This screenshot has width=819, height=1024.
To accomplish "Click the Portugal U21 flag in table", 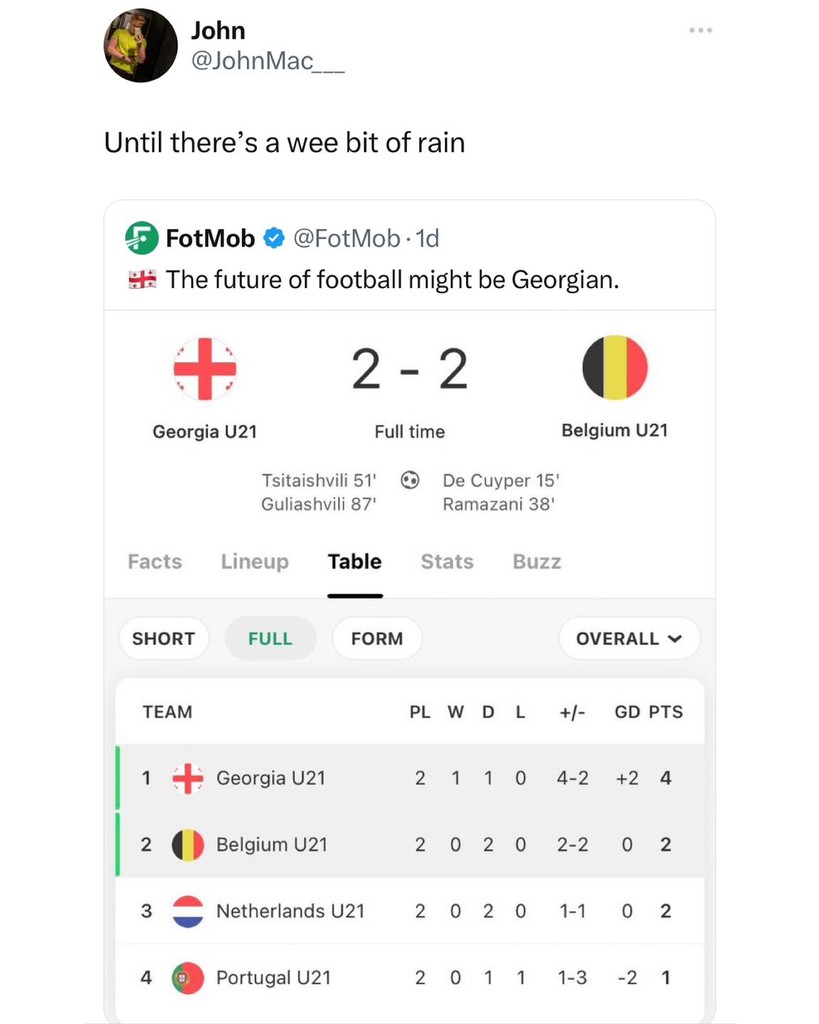I will [x=187, y=977].
